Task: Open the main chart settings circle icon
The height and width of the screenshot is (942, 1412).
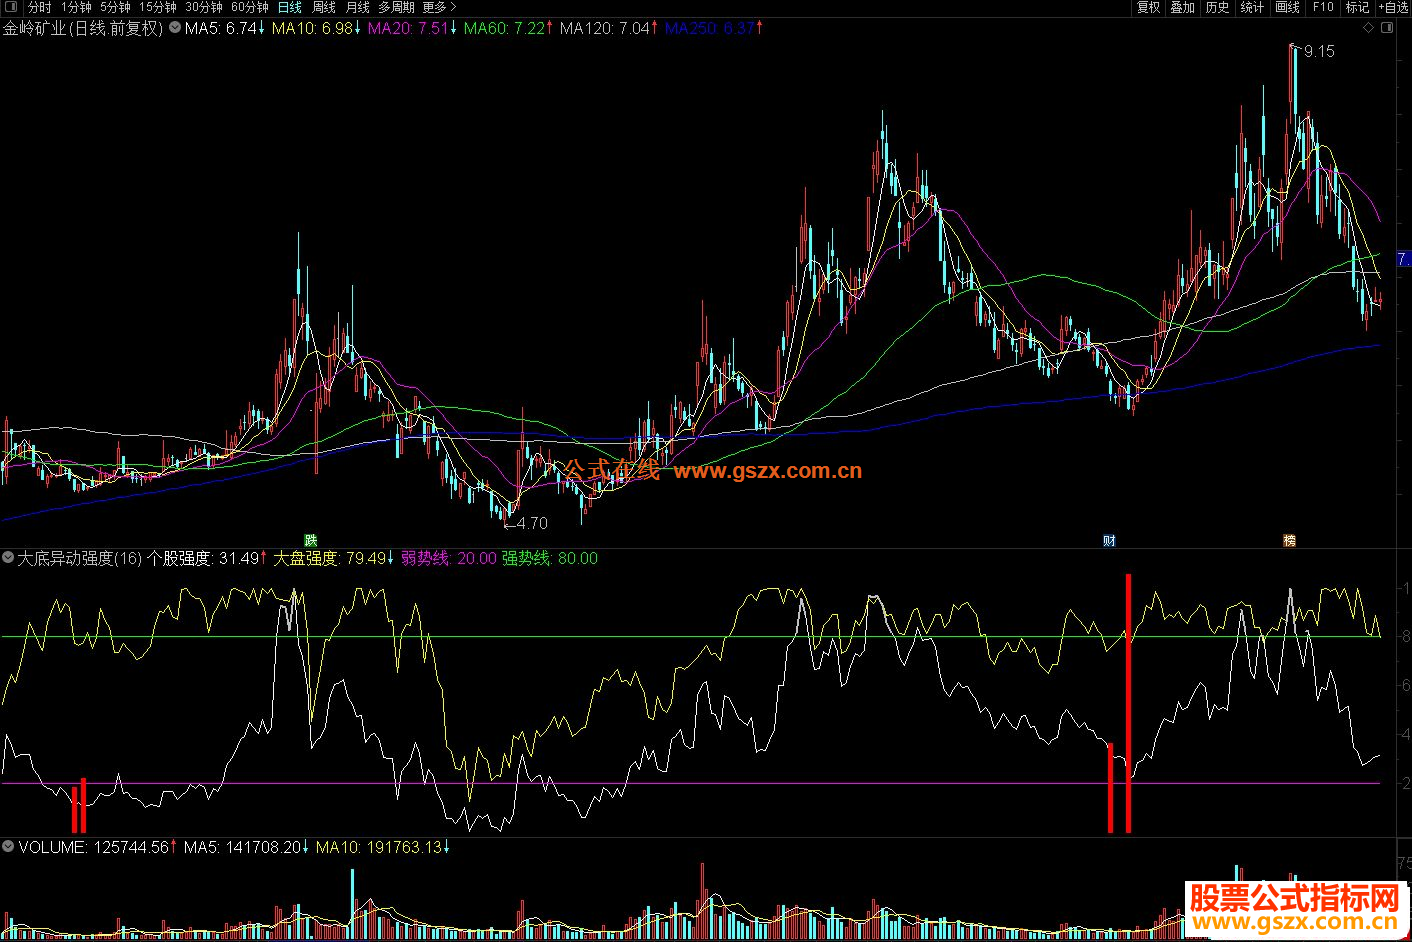Action: coord(175,28)
